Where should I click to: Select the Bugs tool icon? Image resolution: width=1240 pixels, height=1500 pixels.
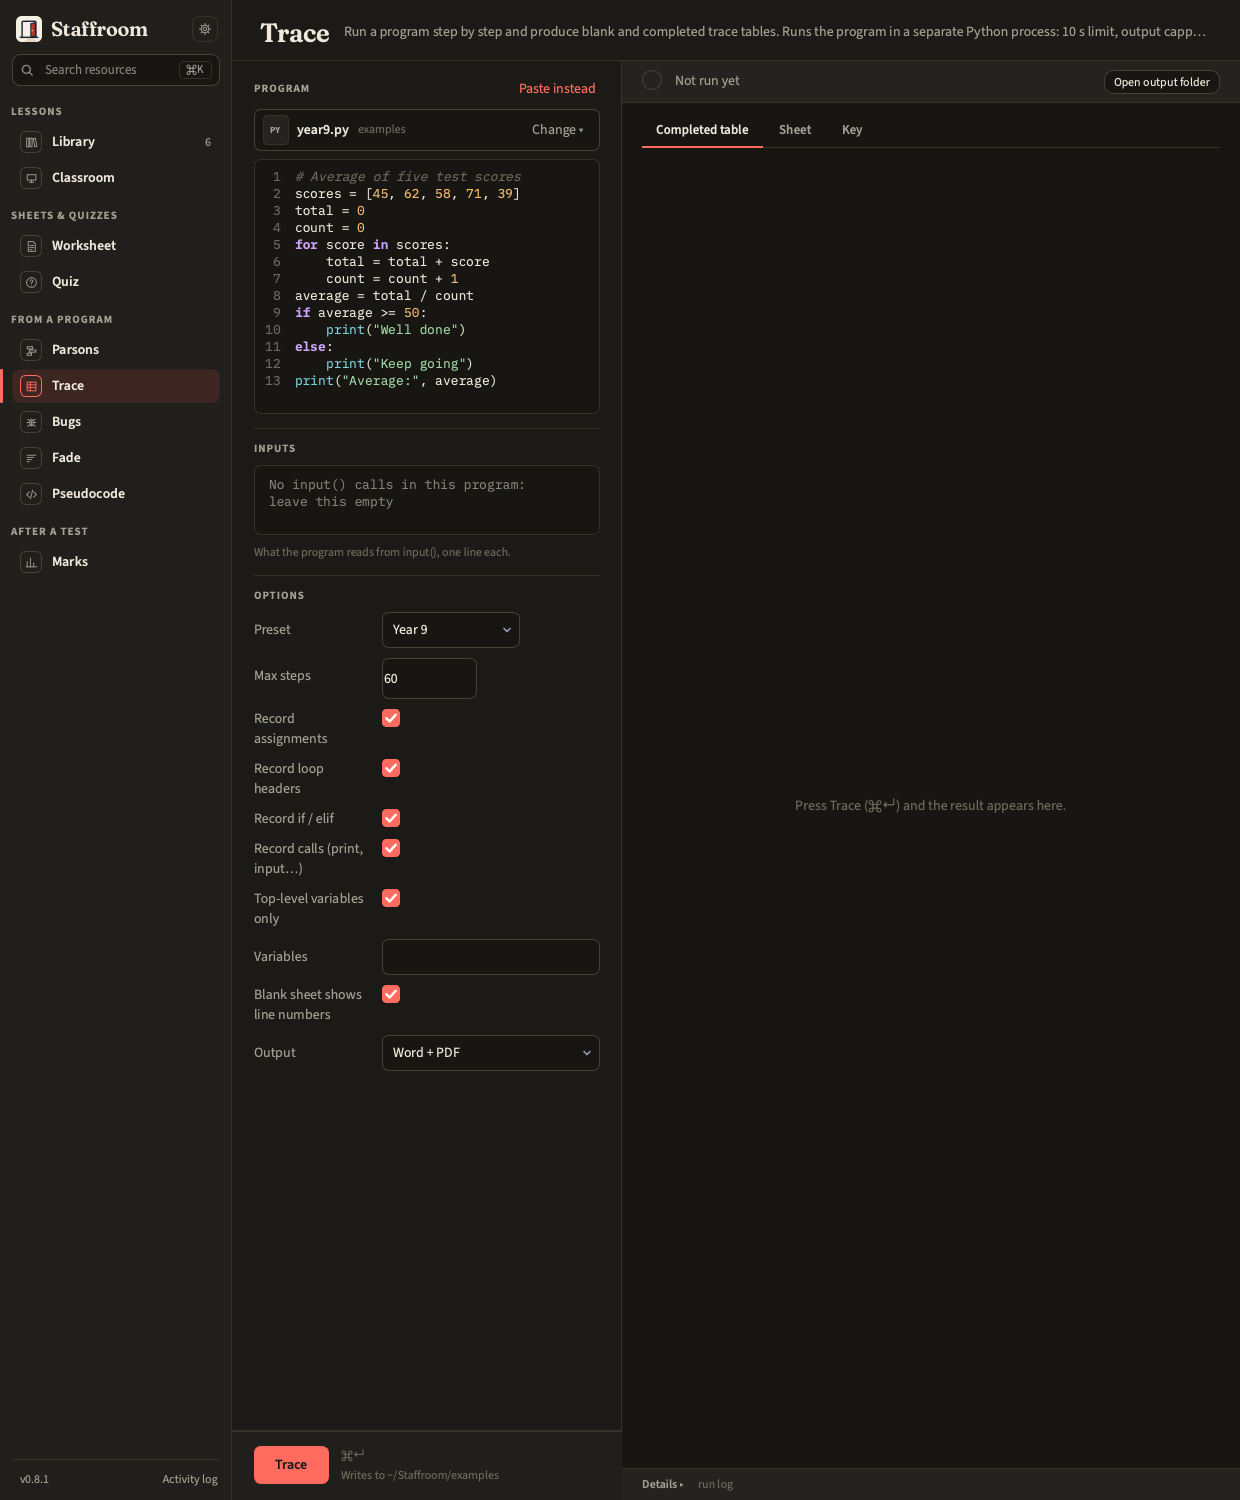click(x=31, y=422)
